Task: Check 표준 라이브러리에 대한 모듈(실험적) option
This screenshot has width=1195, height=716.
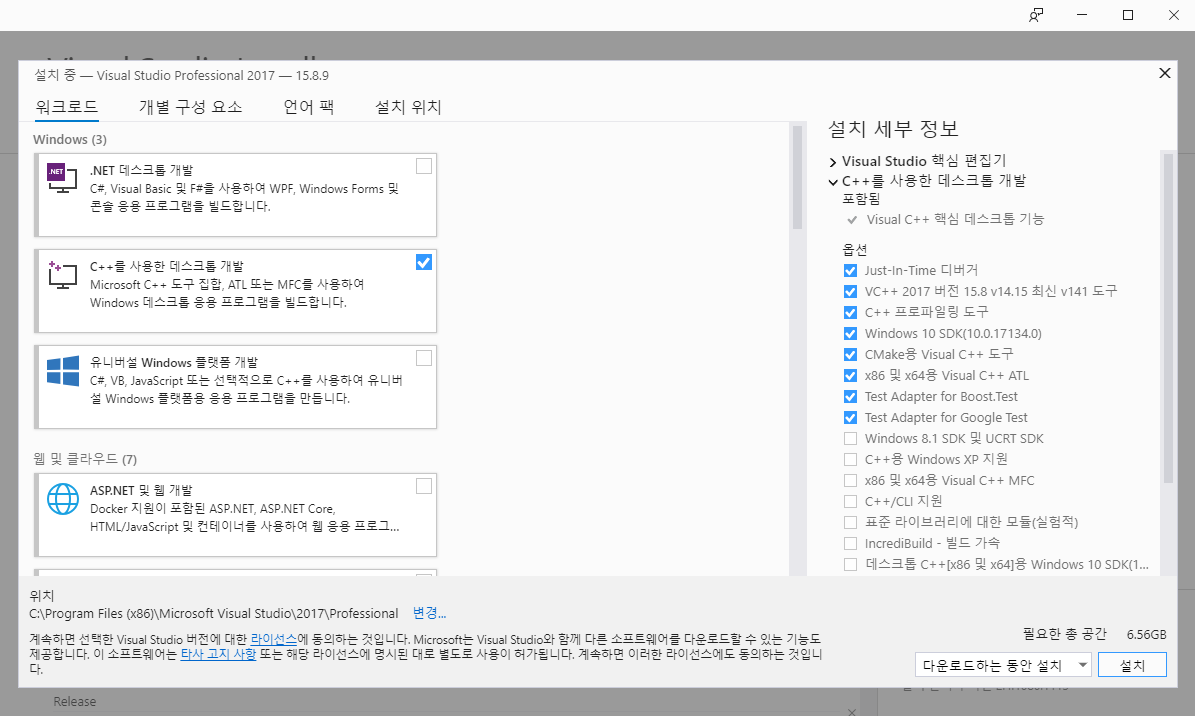Action: click(x=851, y=522)
